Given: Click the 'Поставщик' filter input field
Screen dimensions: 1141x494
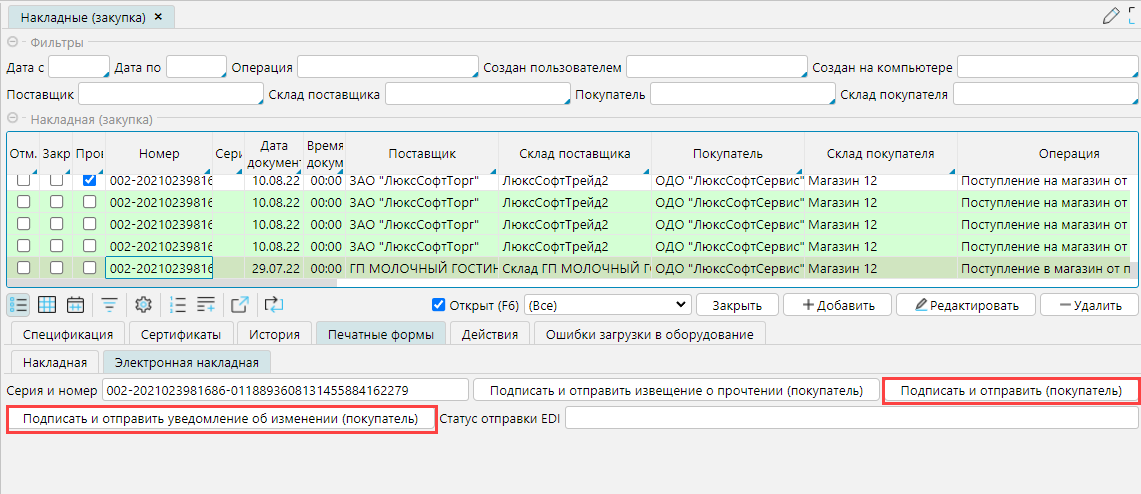Looking at the screenshot, I should coord(170,94).
